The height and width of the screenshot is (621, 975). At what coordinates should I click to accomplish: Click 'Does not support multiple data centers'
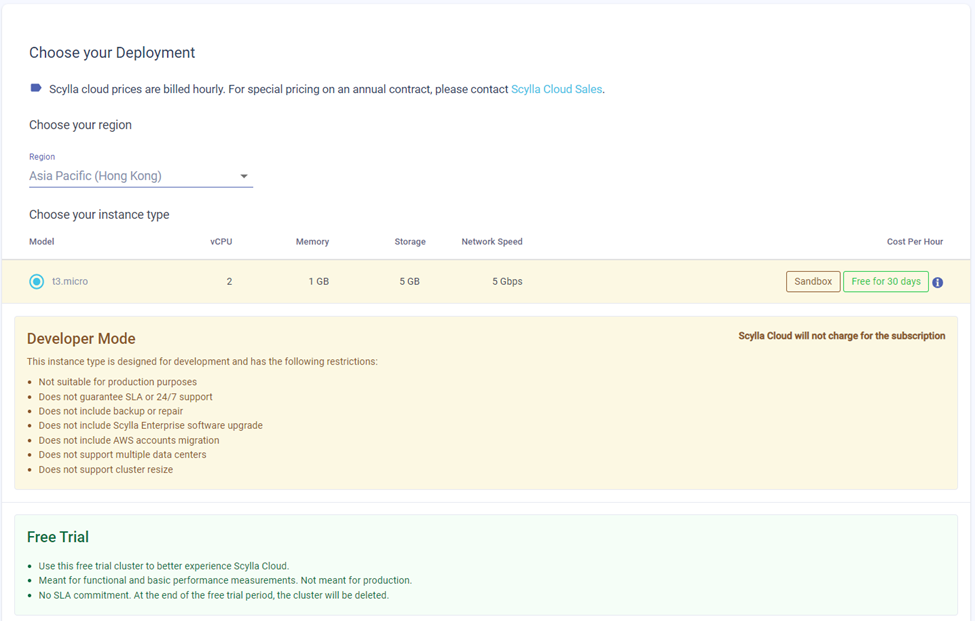[x=122, y=454]
